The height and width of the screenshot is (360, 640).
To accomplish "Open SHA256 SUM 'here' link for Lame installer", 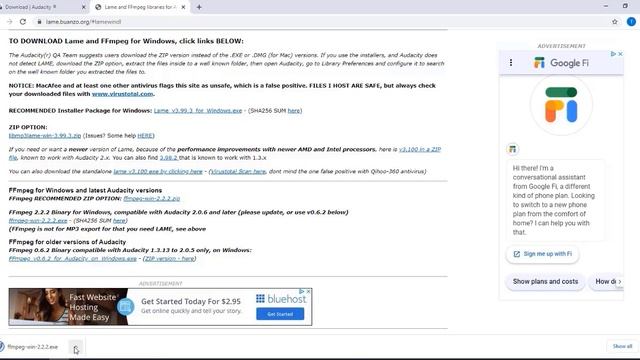I will [294, 111].
